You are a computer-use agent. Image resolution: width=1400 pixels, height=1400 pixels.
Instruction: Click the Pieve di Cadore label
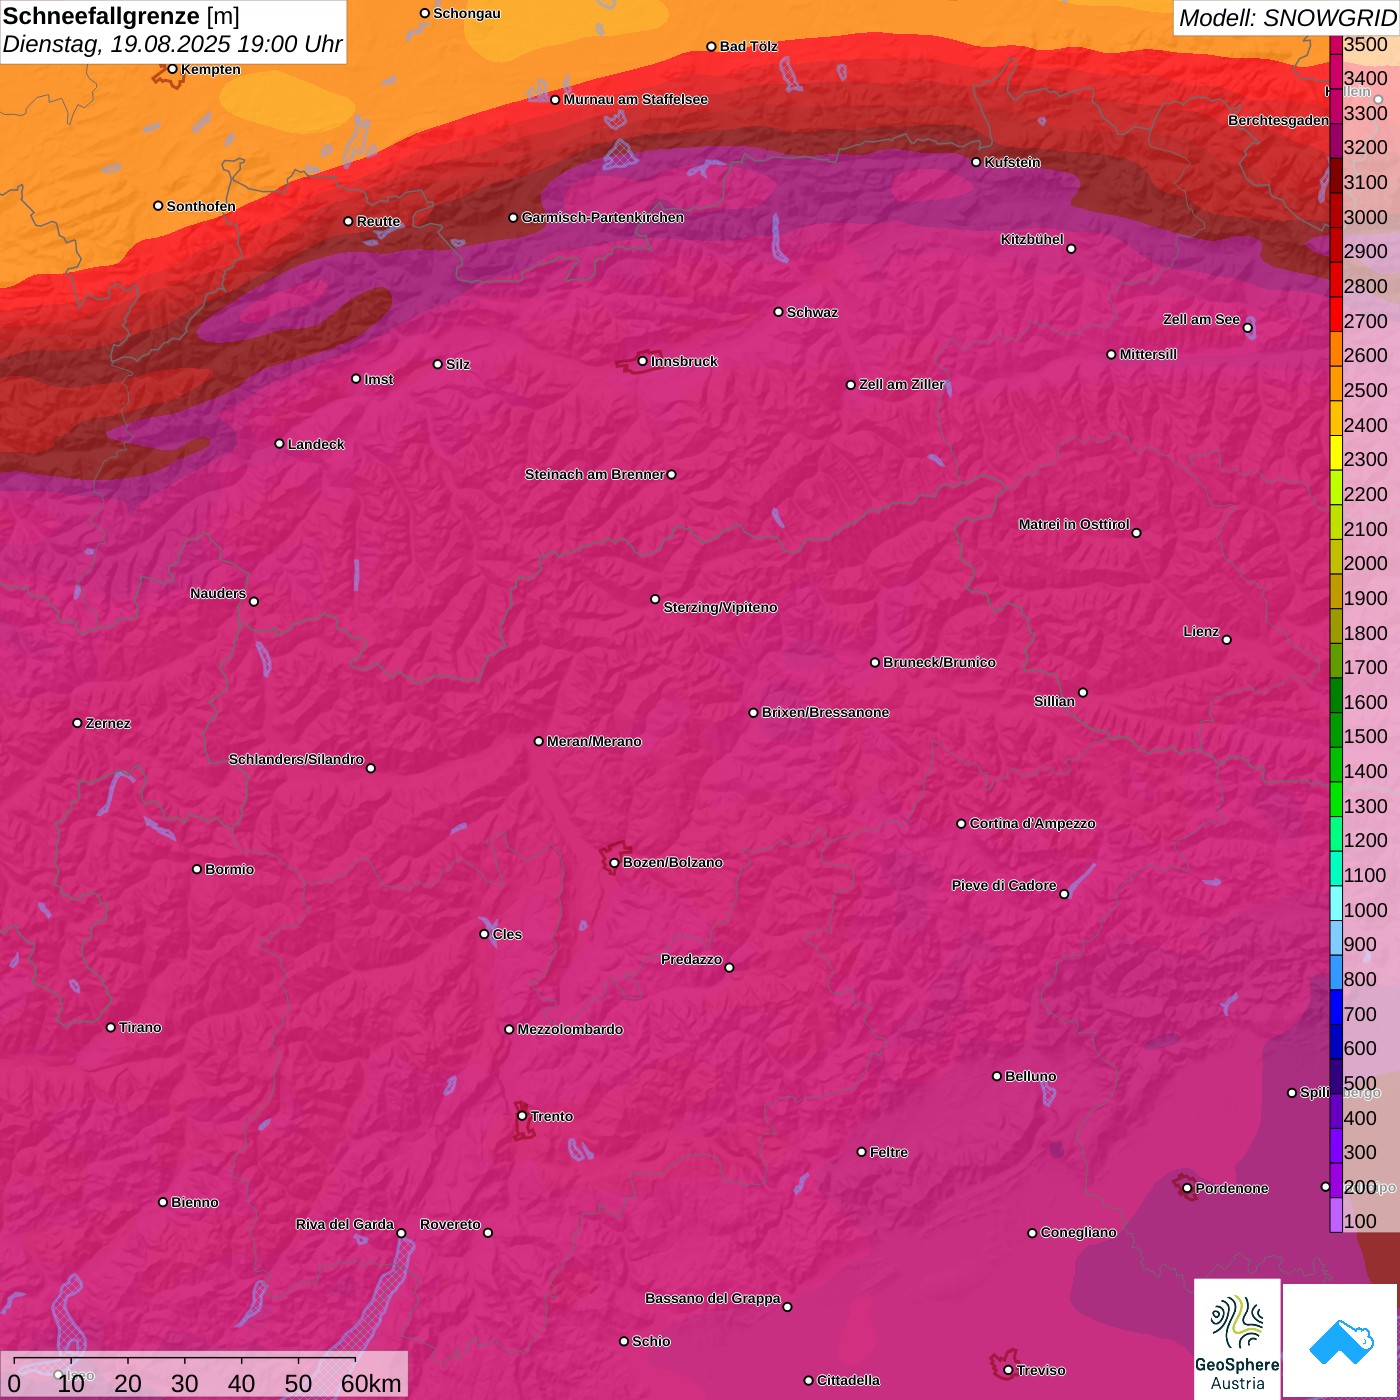tap(1004, 885)
